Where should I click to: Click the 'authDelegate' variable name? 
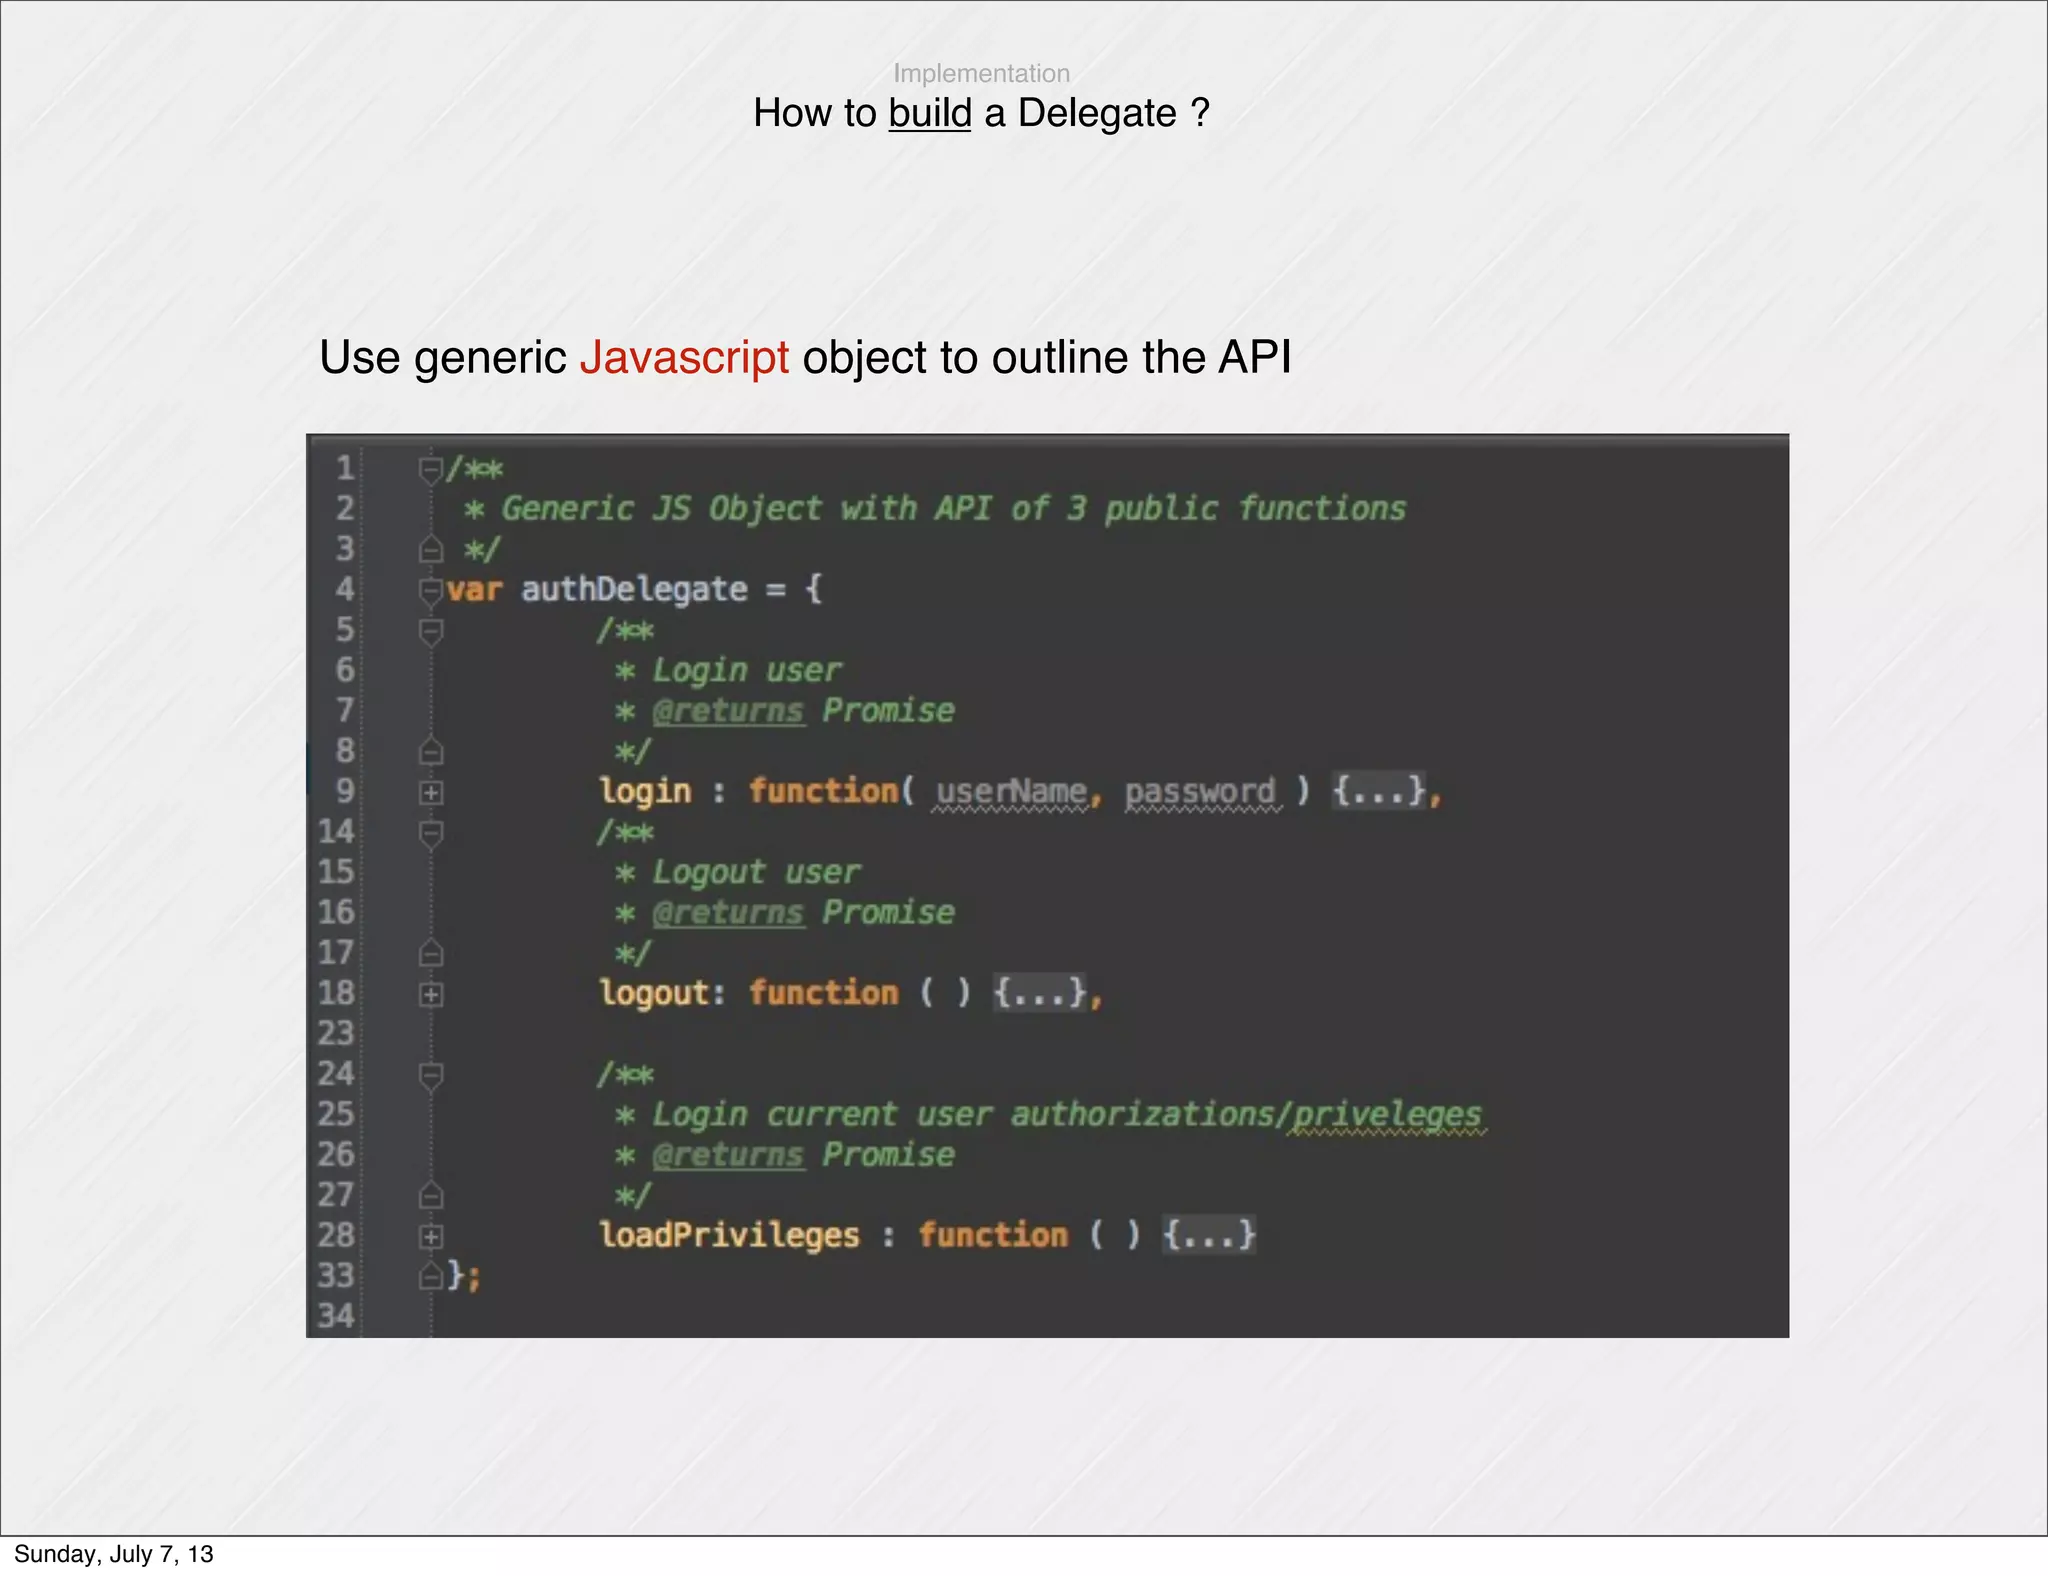(634, 589)
